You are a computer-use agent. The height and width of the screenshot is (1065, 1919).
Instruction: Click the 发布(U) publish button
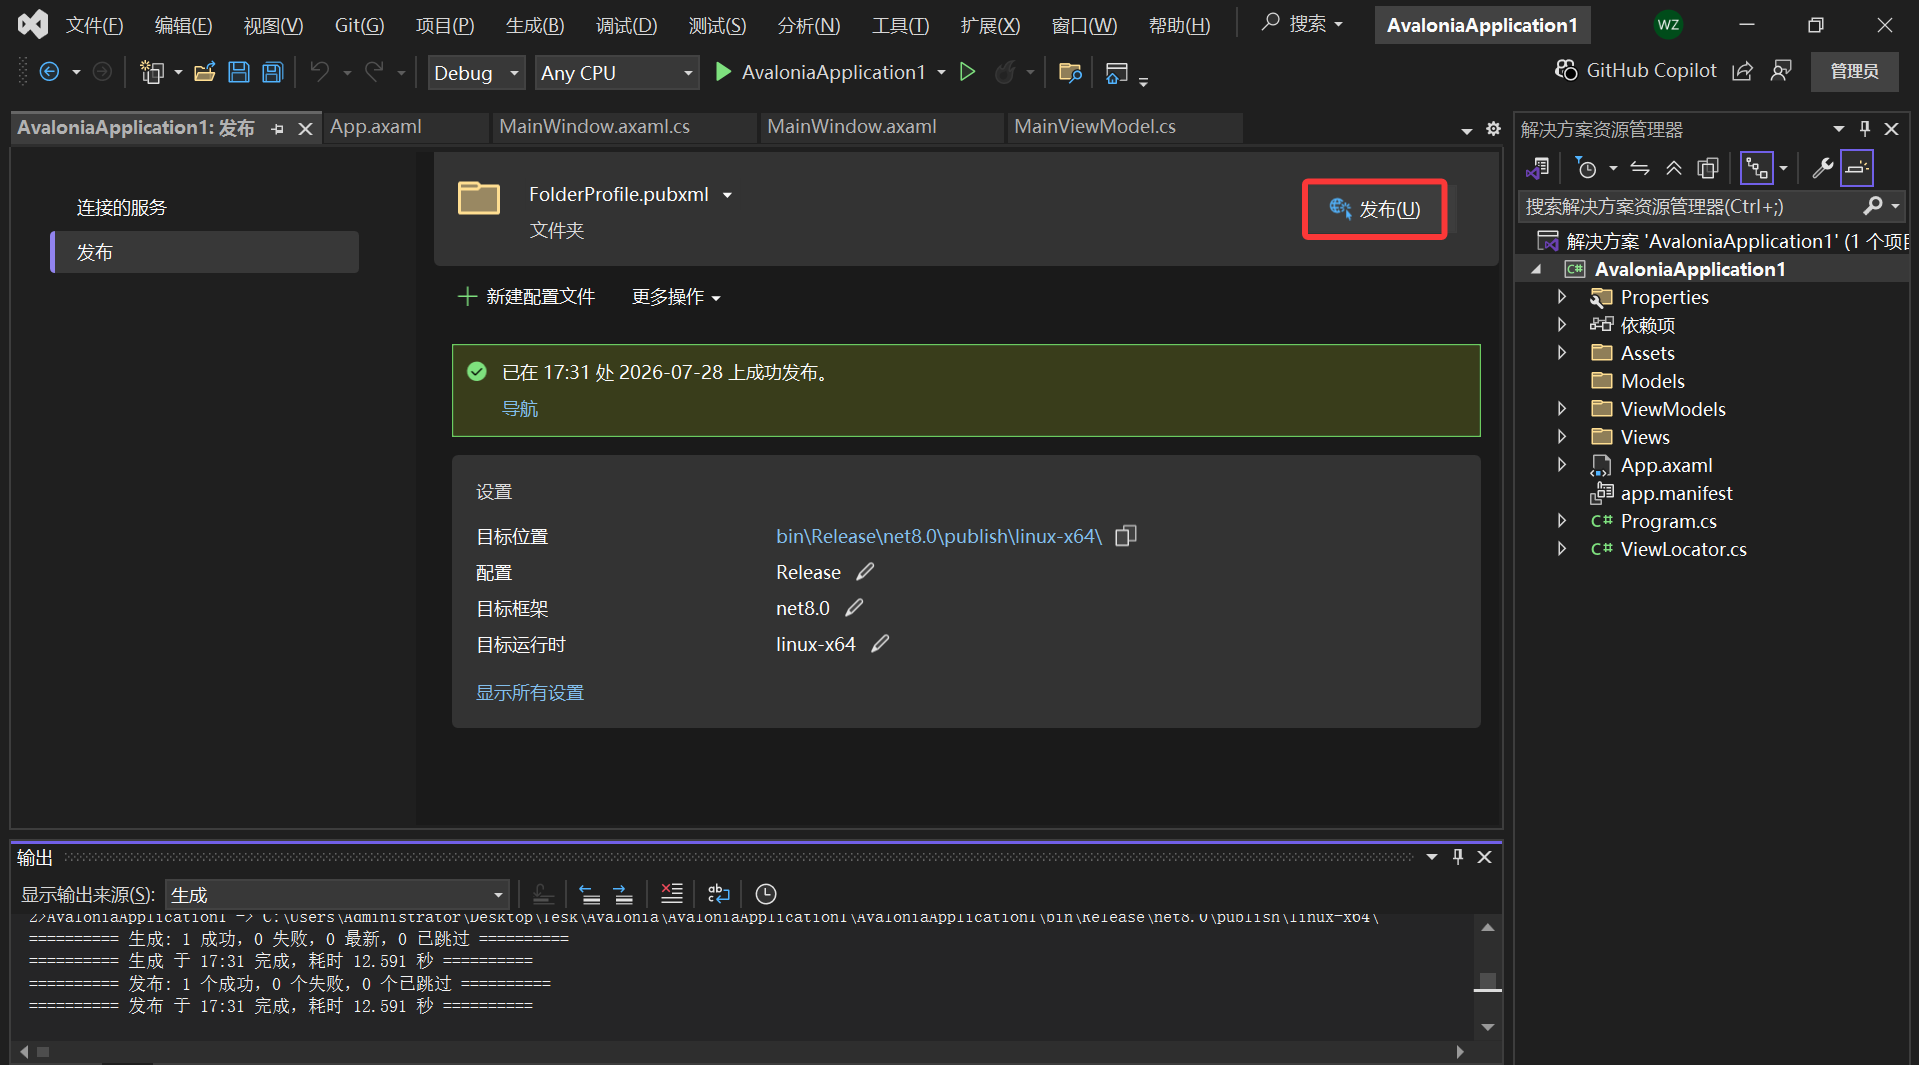pos(1375,209)
